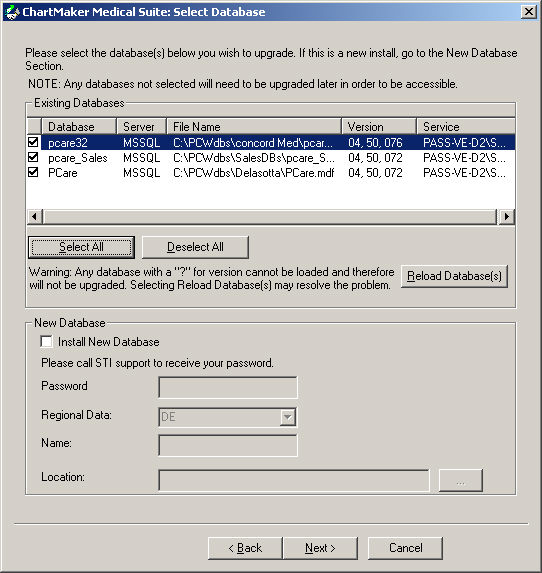Screen dimensions: 542x573
Task: Click the ChartMaker app icon in title bar
Action: click(12, 12)
